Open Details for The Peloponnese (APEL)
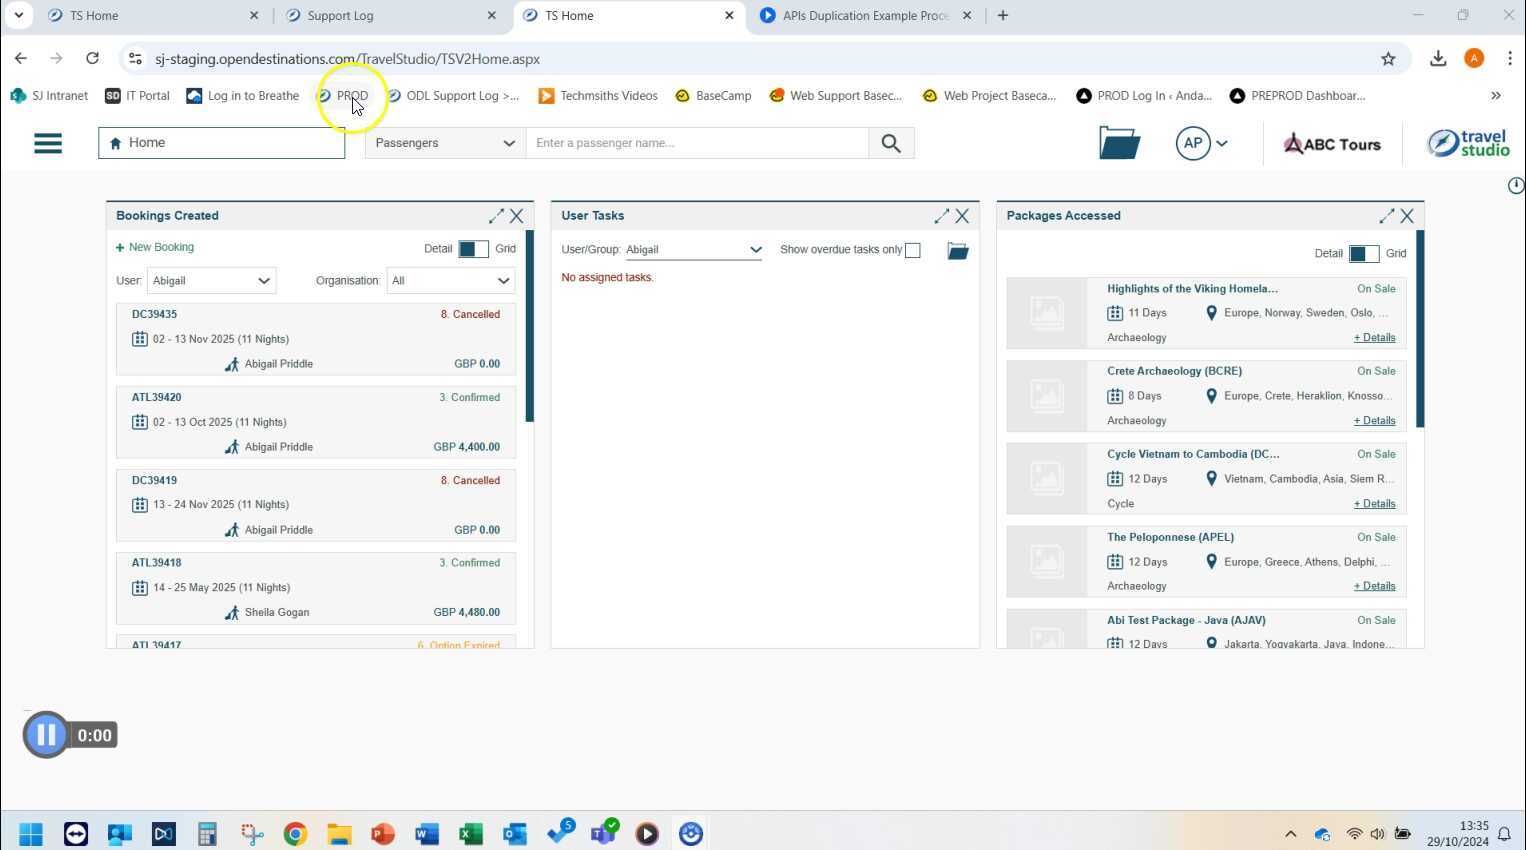1526x850 pixels. pyautogui.click(x=1374, y=587)
